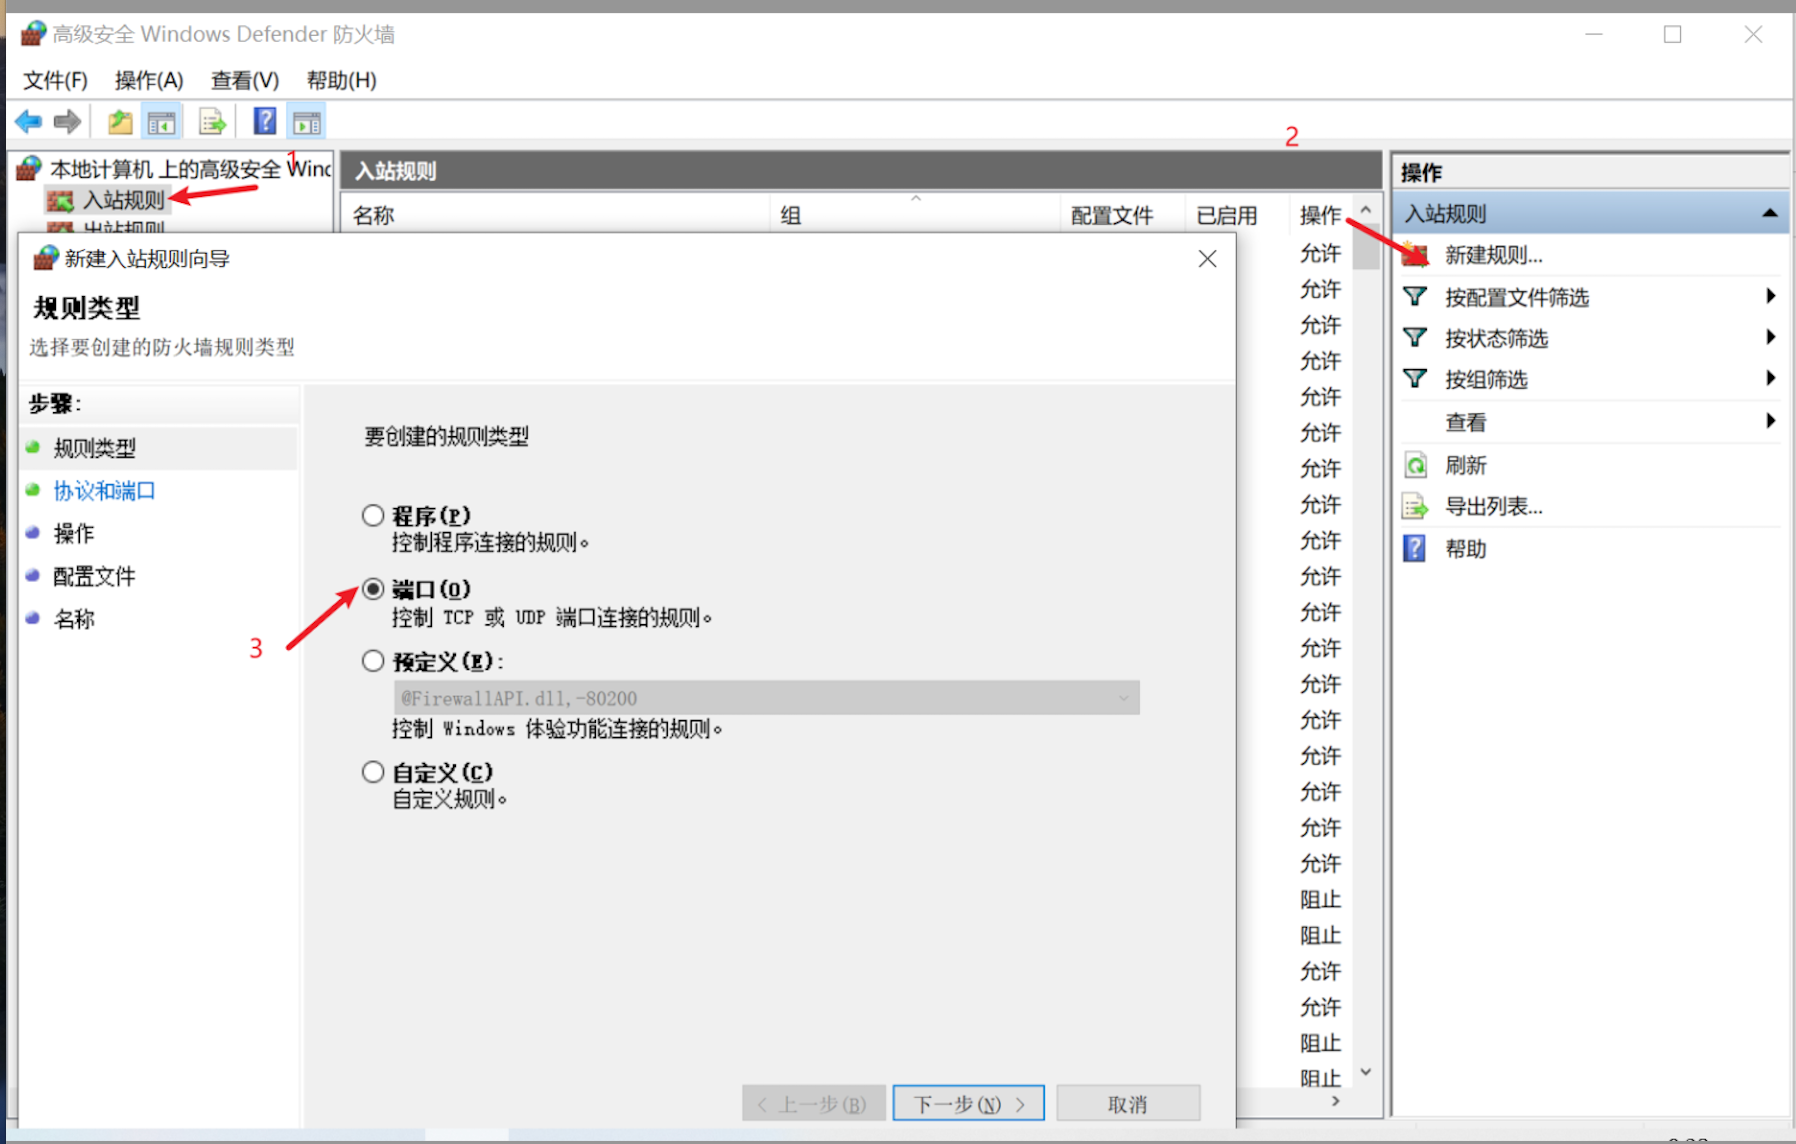The image size is (1796, 1144).
Task: Select the 预定义(E) radio button
Action: coord(373,661)
